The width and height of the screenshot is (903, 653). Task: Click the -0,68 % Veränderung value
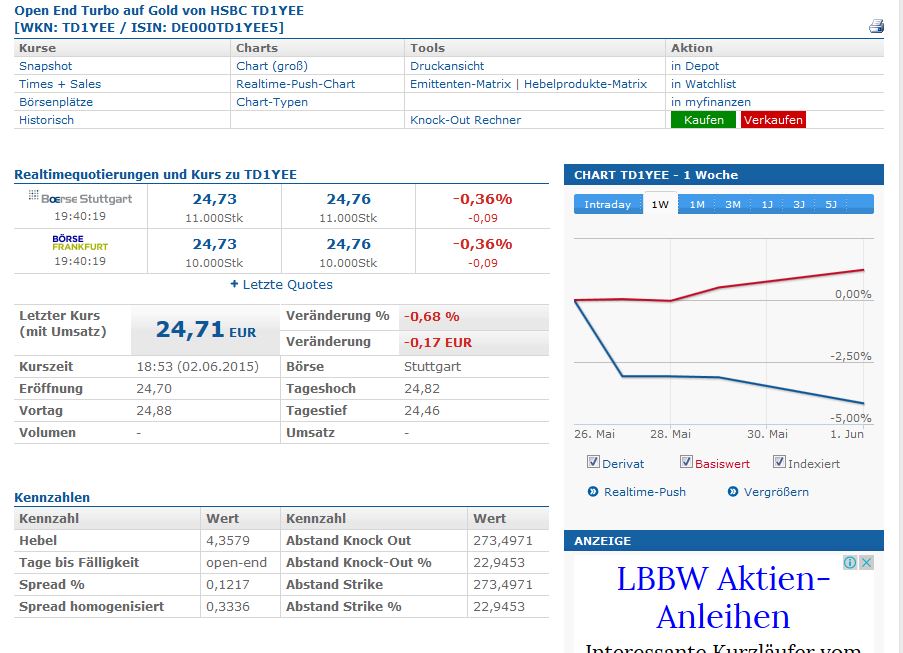click(431, 317)
